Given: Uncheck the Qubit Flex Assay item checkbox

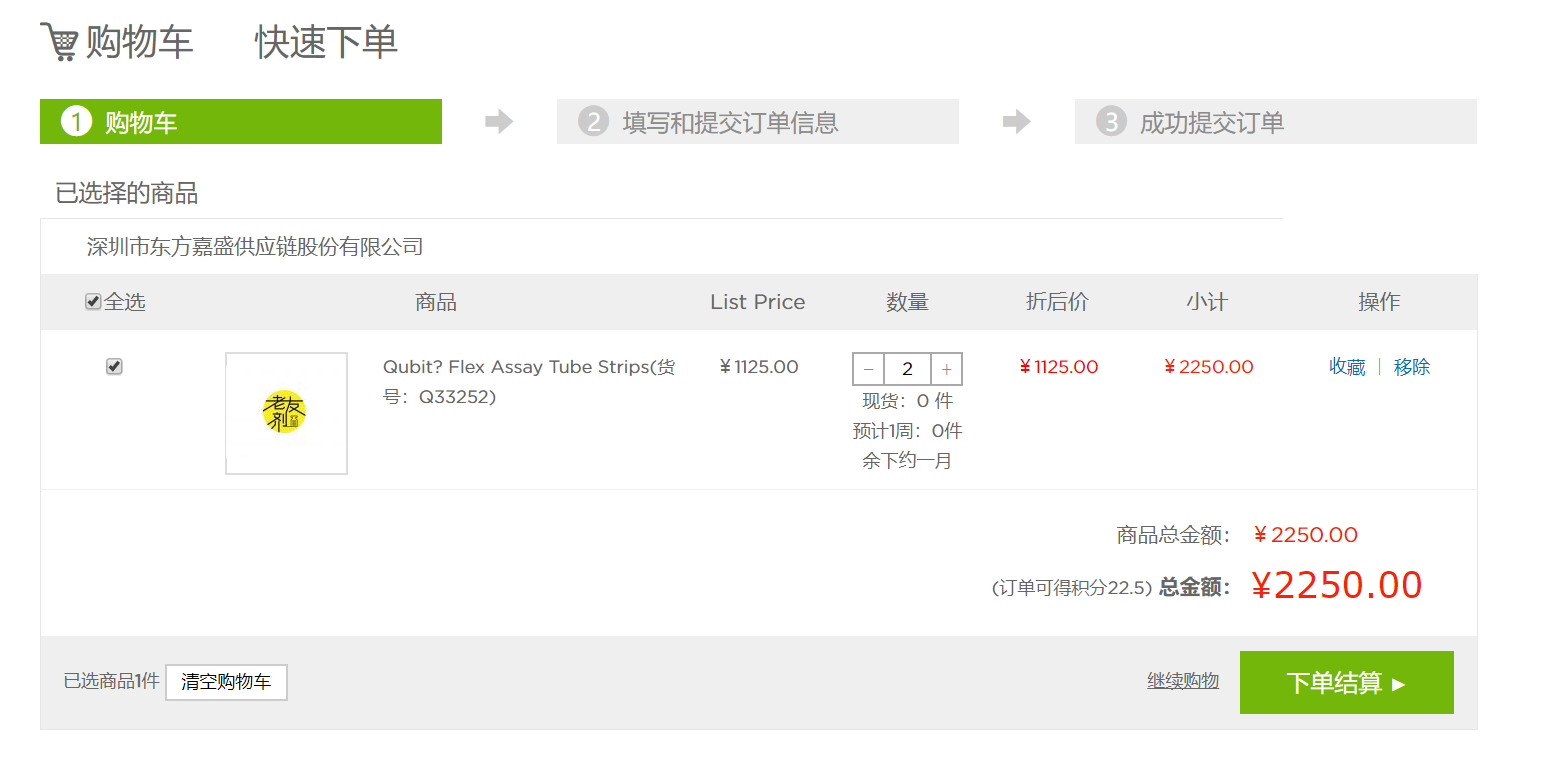Looking at the screenshot, I should [x=114, y=367].
